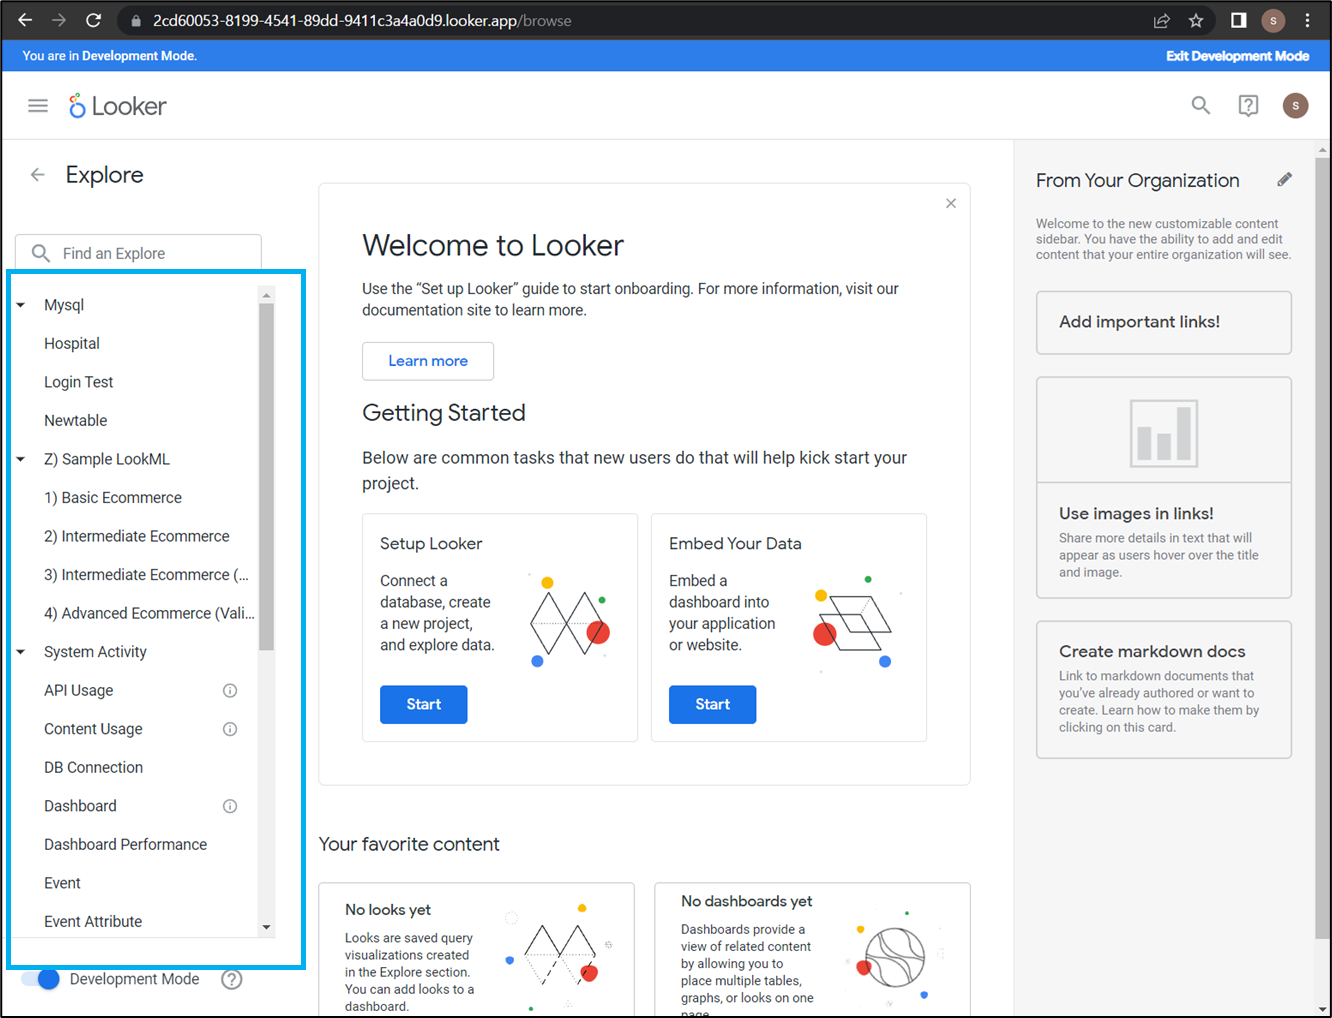Image resolution: width=1332 pixels, height=1018 pixels.
Task: Open Development Mode help icon
Action: tap(232, 979)
